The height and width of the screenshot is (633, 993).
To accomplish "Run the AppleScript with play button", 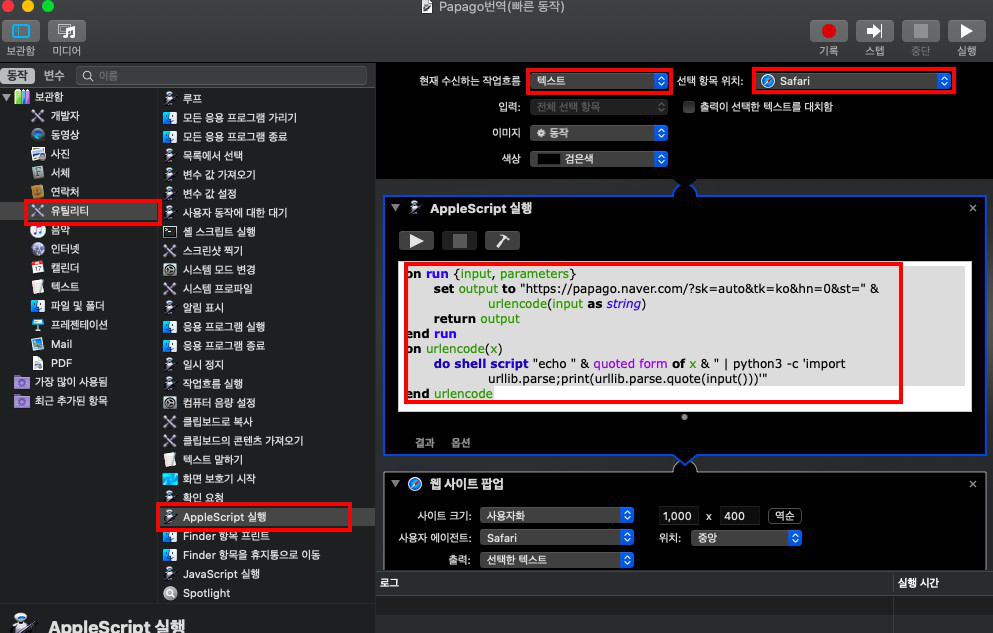I will [416, 241].
